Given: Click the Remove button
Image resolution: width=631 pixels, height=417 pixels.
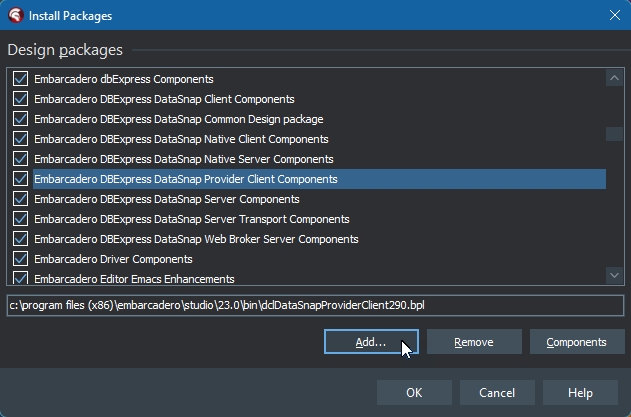Looking at the screenshot, I should click(x=474, y=342).
